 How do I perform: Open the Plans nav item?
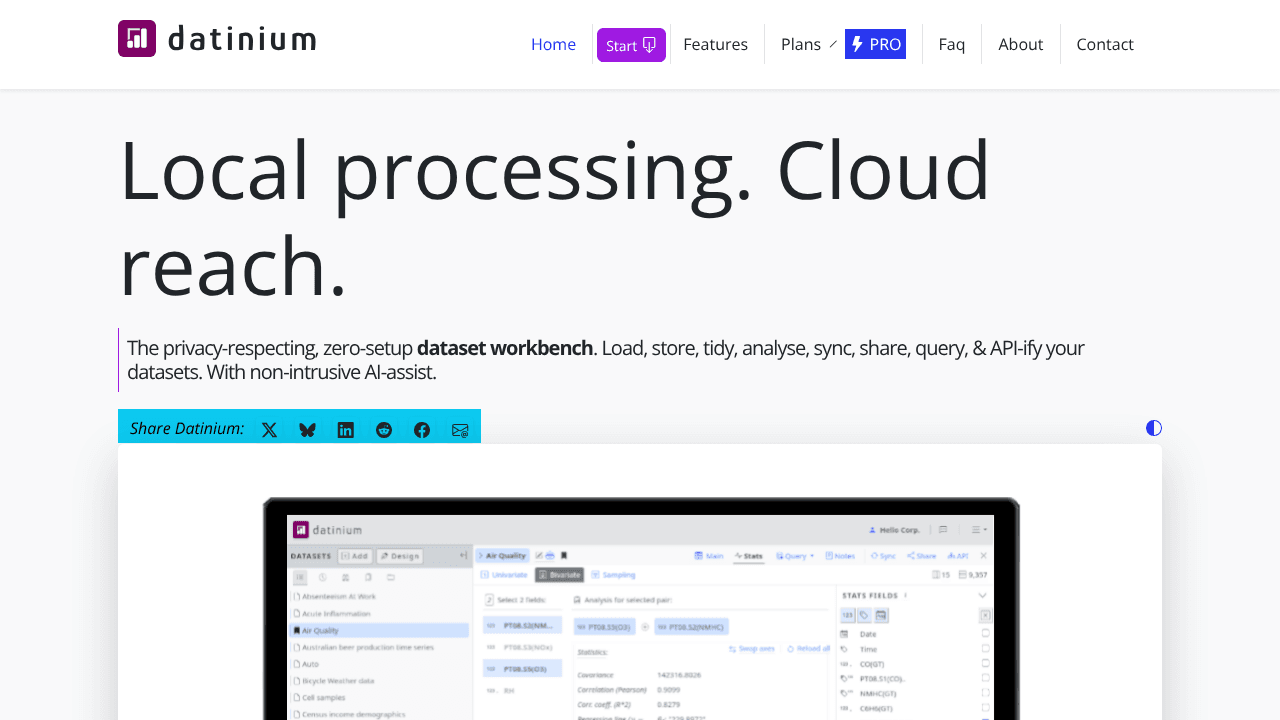[801, 44]
